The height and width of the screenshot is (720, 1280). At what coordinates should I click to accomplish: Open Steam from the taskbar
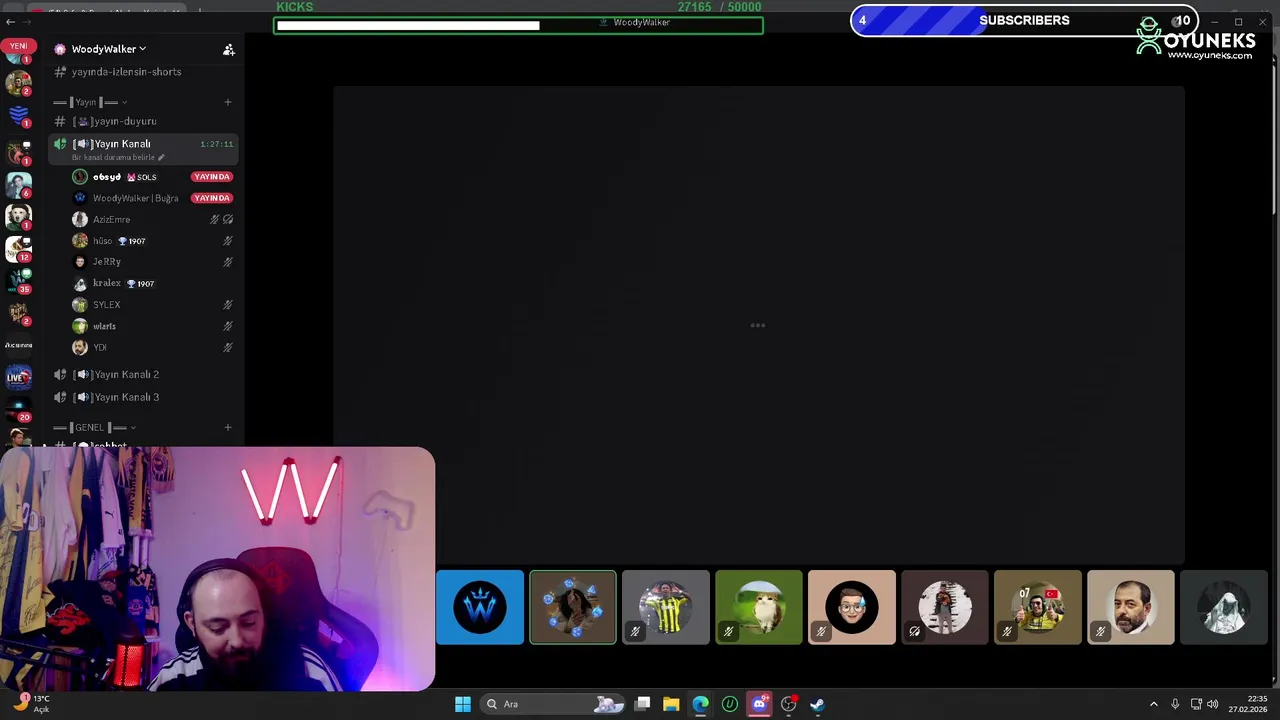[x=817, y=704]
